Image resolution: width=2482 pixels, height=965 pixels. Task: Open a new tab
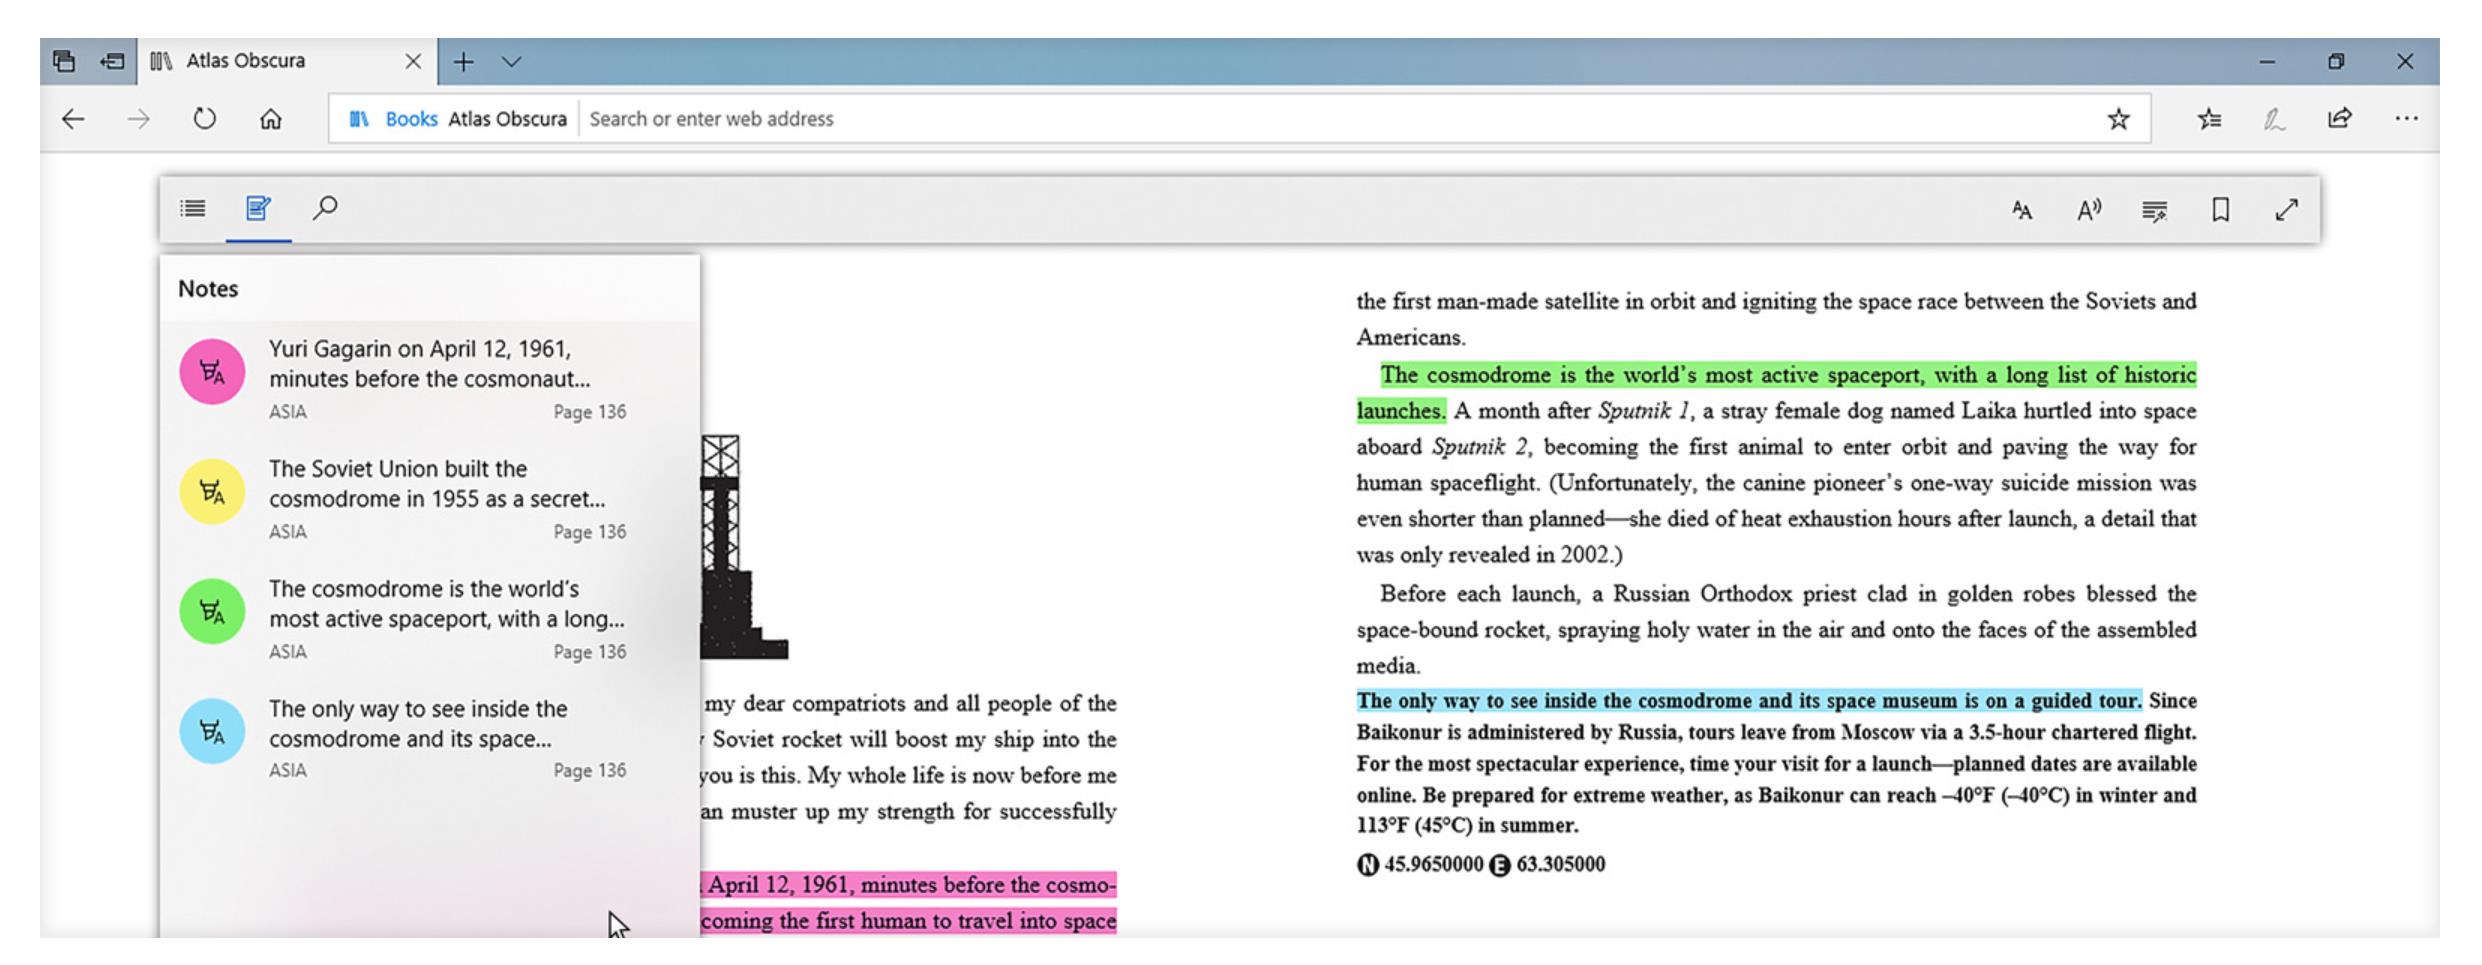(x=463, y=62)
